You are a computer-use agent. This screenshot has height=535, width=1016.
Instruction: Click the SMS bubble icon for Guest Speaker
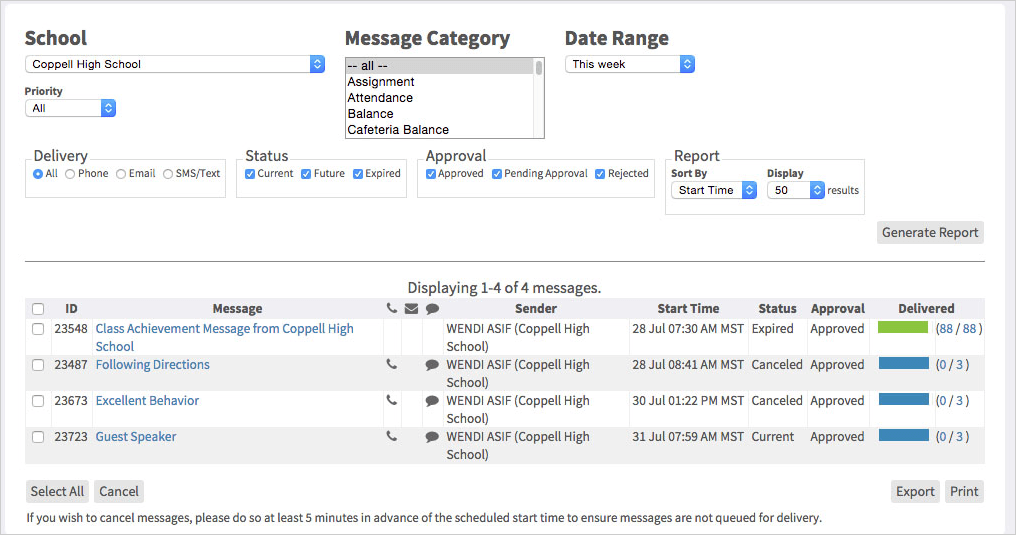[432, 437]
